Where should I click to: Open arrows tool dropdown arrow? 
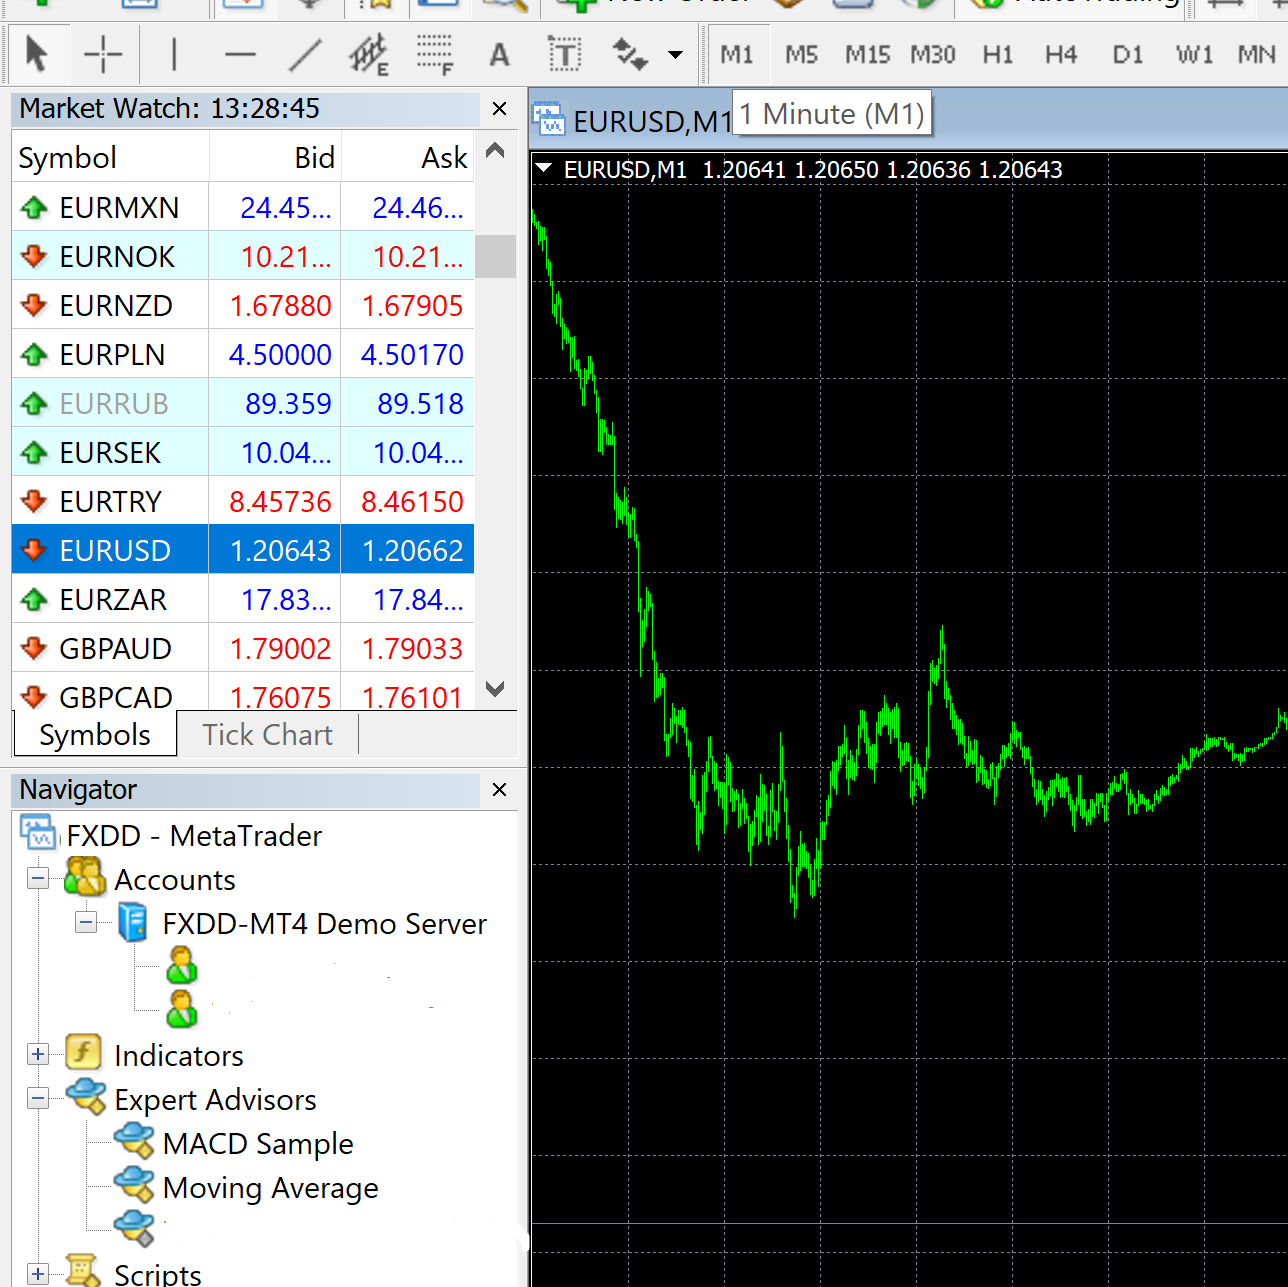(676, 54)
